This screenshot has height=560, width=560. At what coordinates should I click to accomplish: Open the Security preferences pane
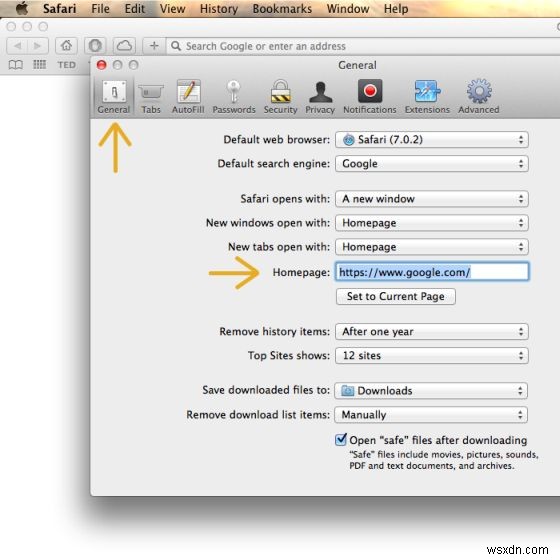click(280, 97)
